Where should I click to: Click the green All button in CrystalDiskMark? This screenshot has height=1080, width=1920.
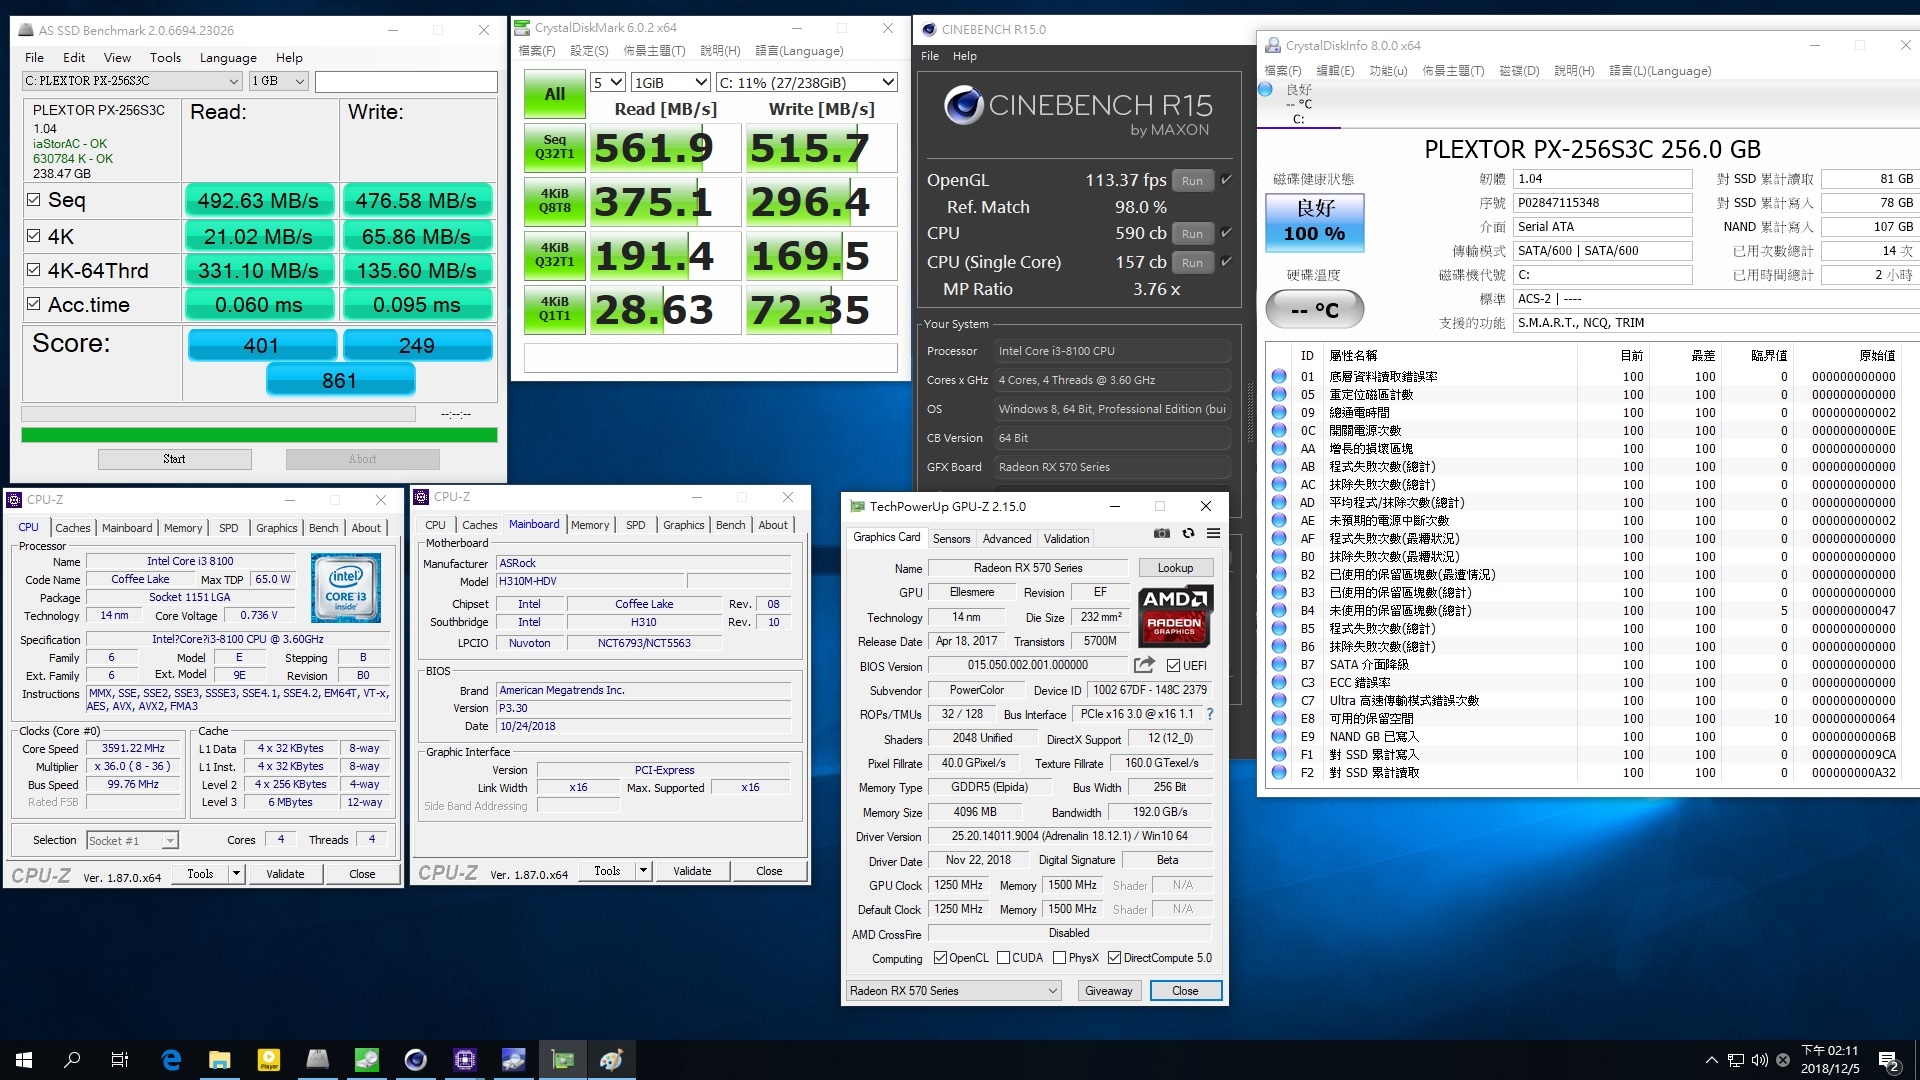555,94
